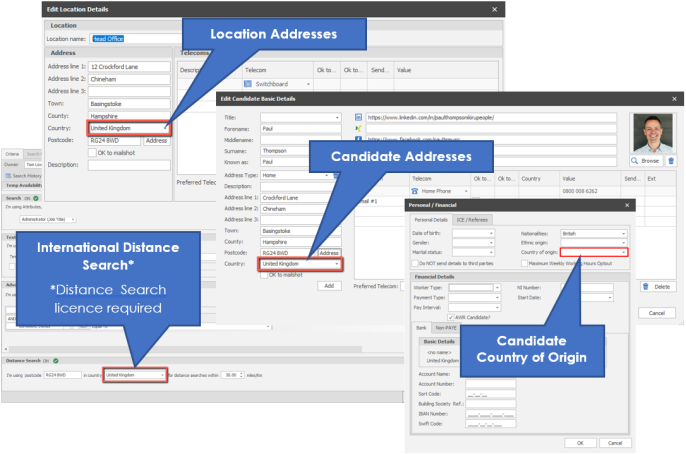Viewport: 686px width, 454px height.
Task: Switch to the ICE / Referees tab
Action: tap(472, 219)
